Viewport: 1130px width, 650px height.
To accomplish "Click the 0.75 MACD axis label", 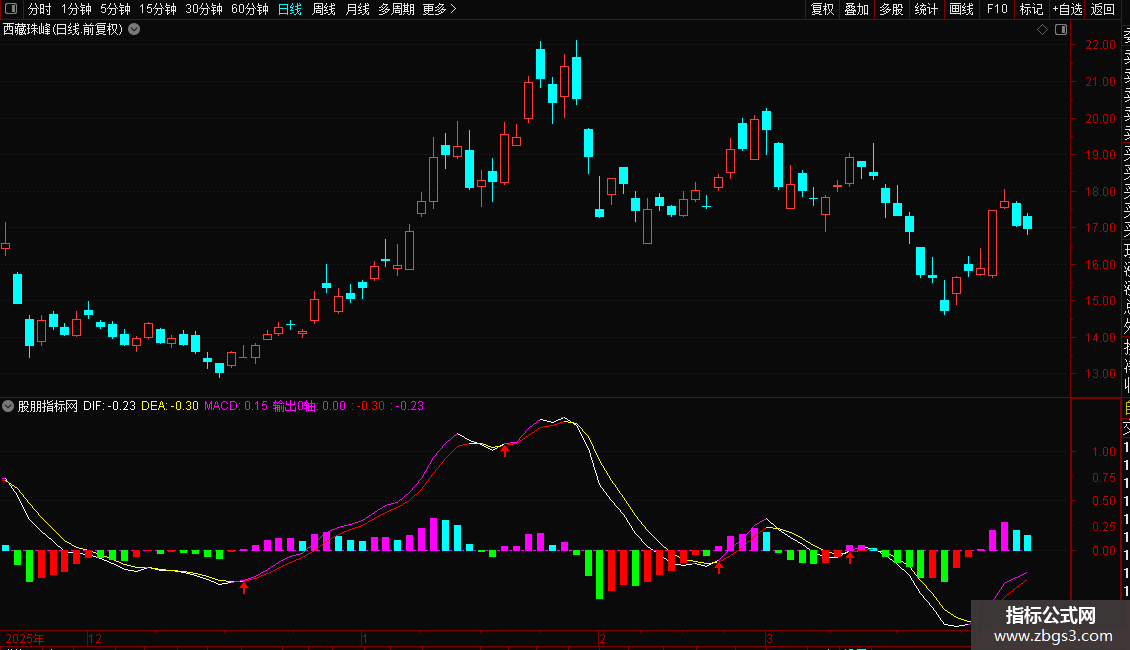I will pyautogui.click(x=1104, y=478).
